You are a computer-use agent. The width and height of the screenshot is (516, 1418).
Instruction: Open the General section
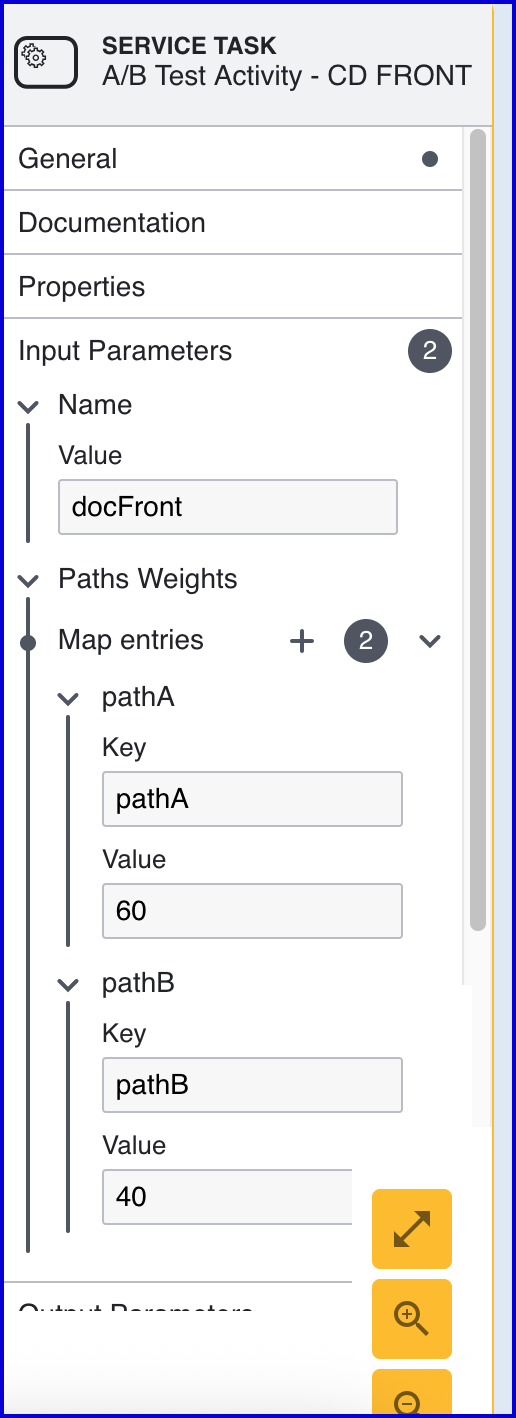[x=233, y=159]
